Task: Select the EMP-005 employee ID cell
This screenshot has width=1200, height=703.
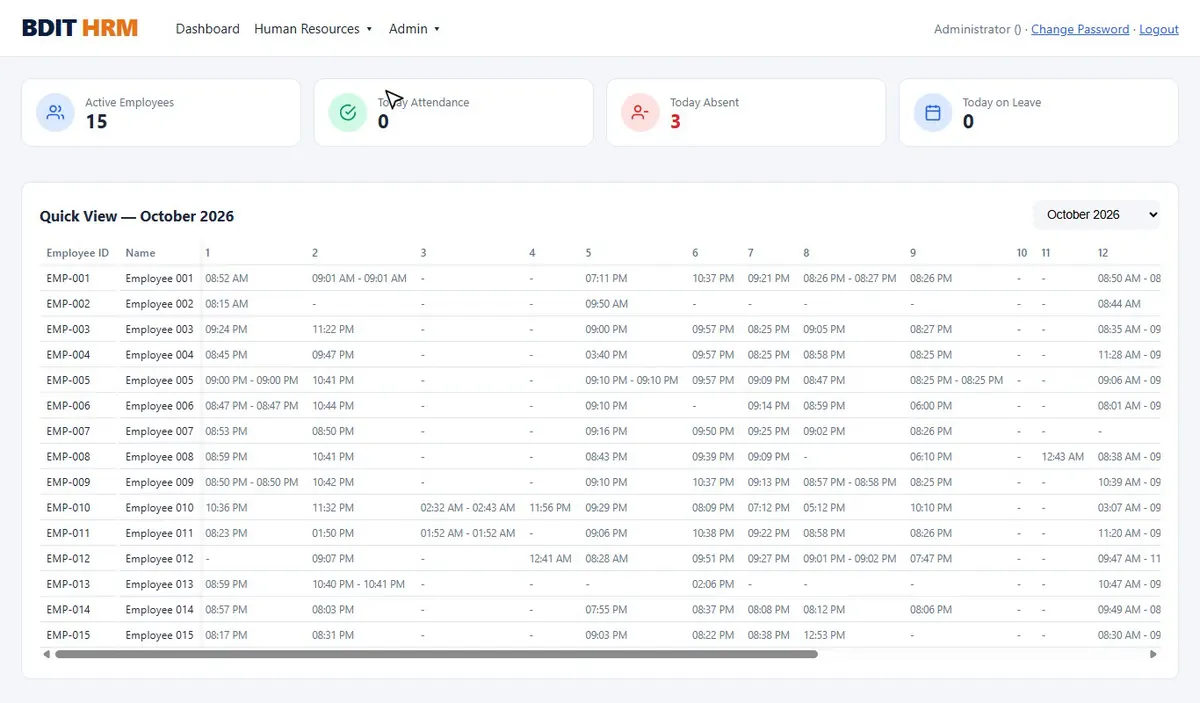Action: pyautogui.click(x=68, y=380)
